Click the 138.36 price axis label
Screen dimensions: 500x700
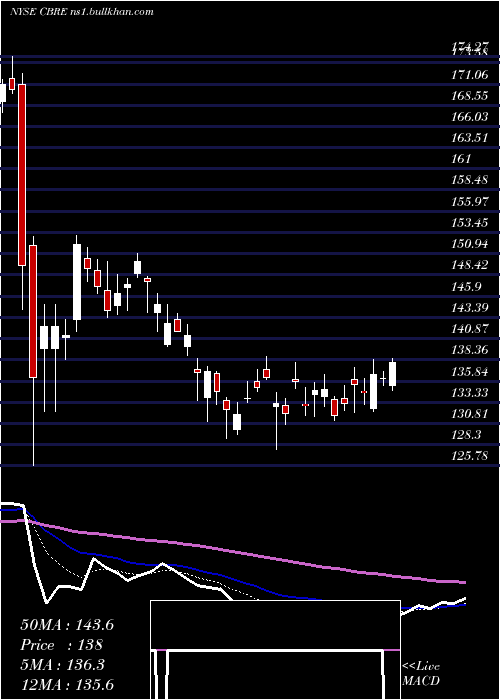pyautogui.click(x=470, y=350)
